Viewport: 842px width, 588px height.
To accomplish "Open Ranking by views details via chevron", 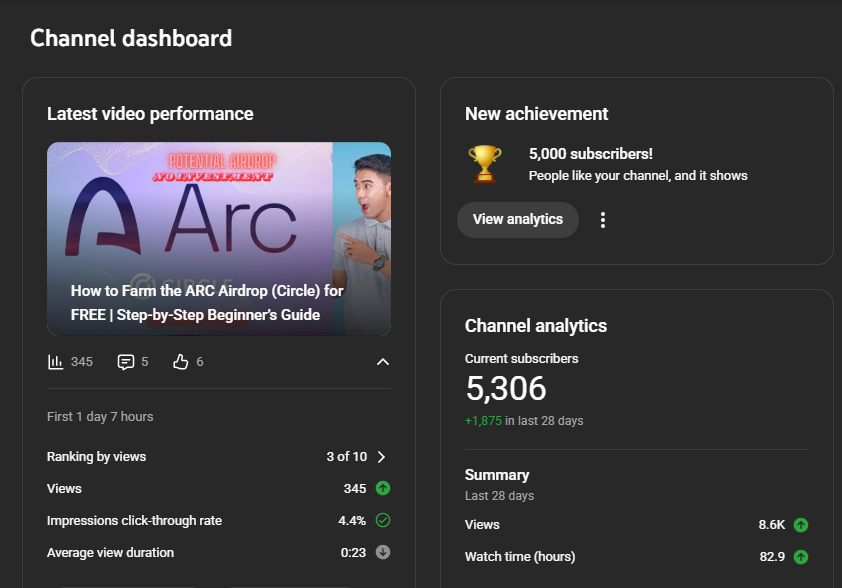I will pyautogui.click(x=381, y=456).
